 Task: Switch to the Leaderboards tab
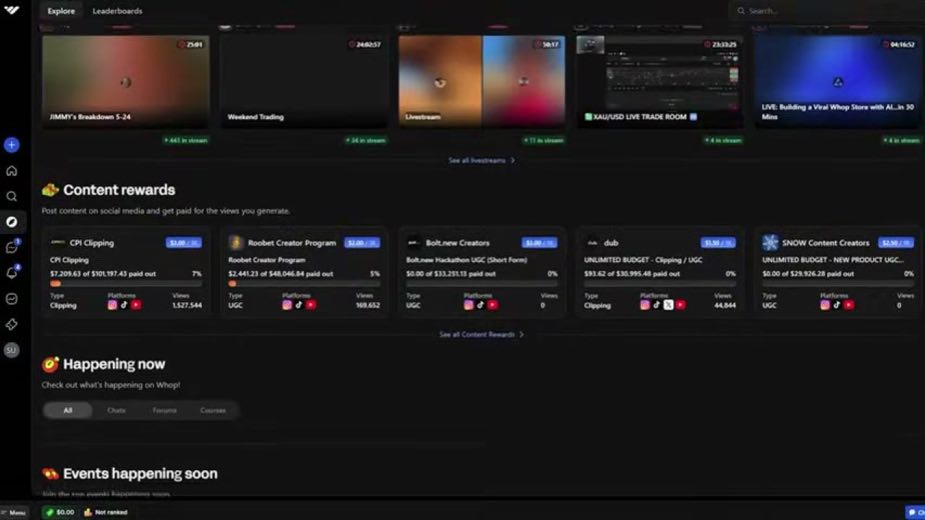click(x=117, y=11)
